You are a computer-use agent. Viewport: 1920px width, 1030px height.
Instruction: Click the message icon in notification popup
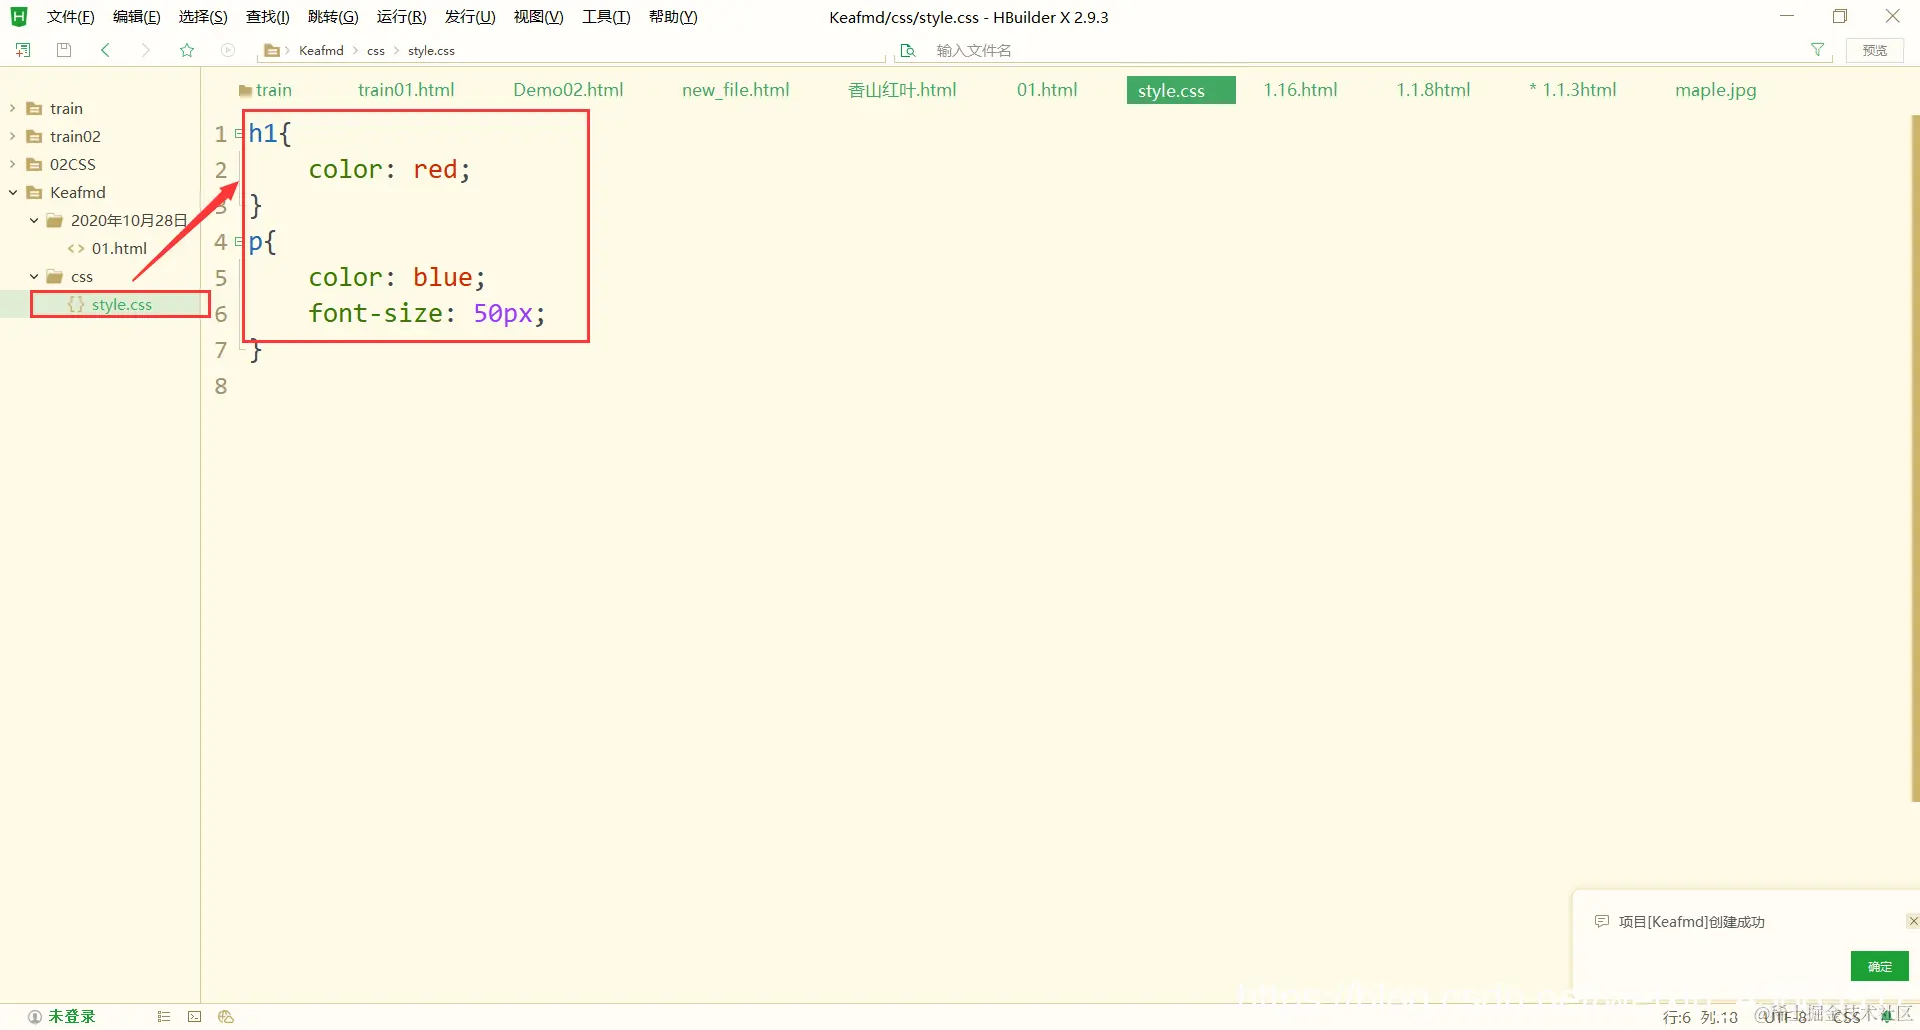tap(1602, 921)
